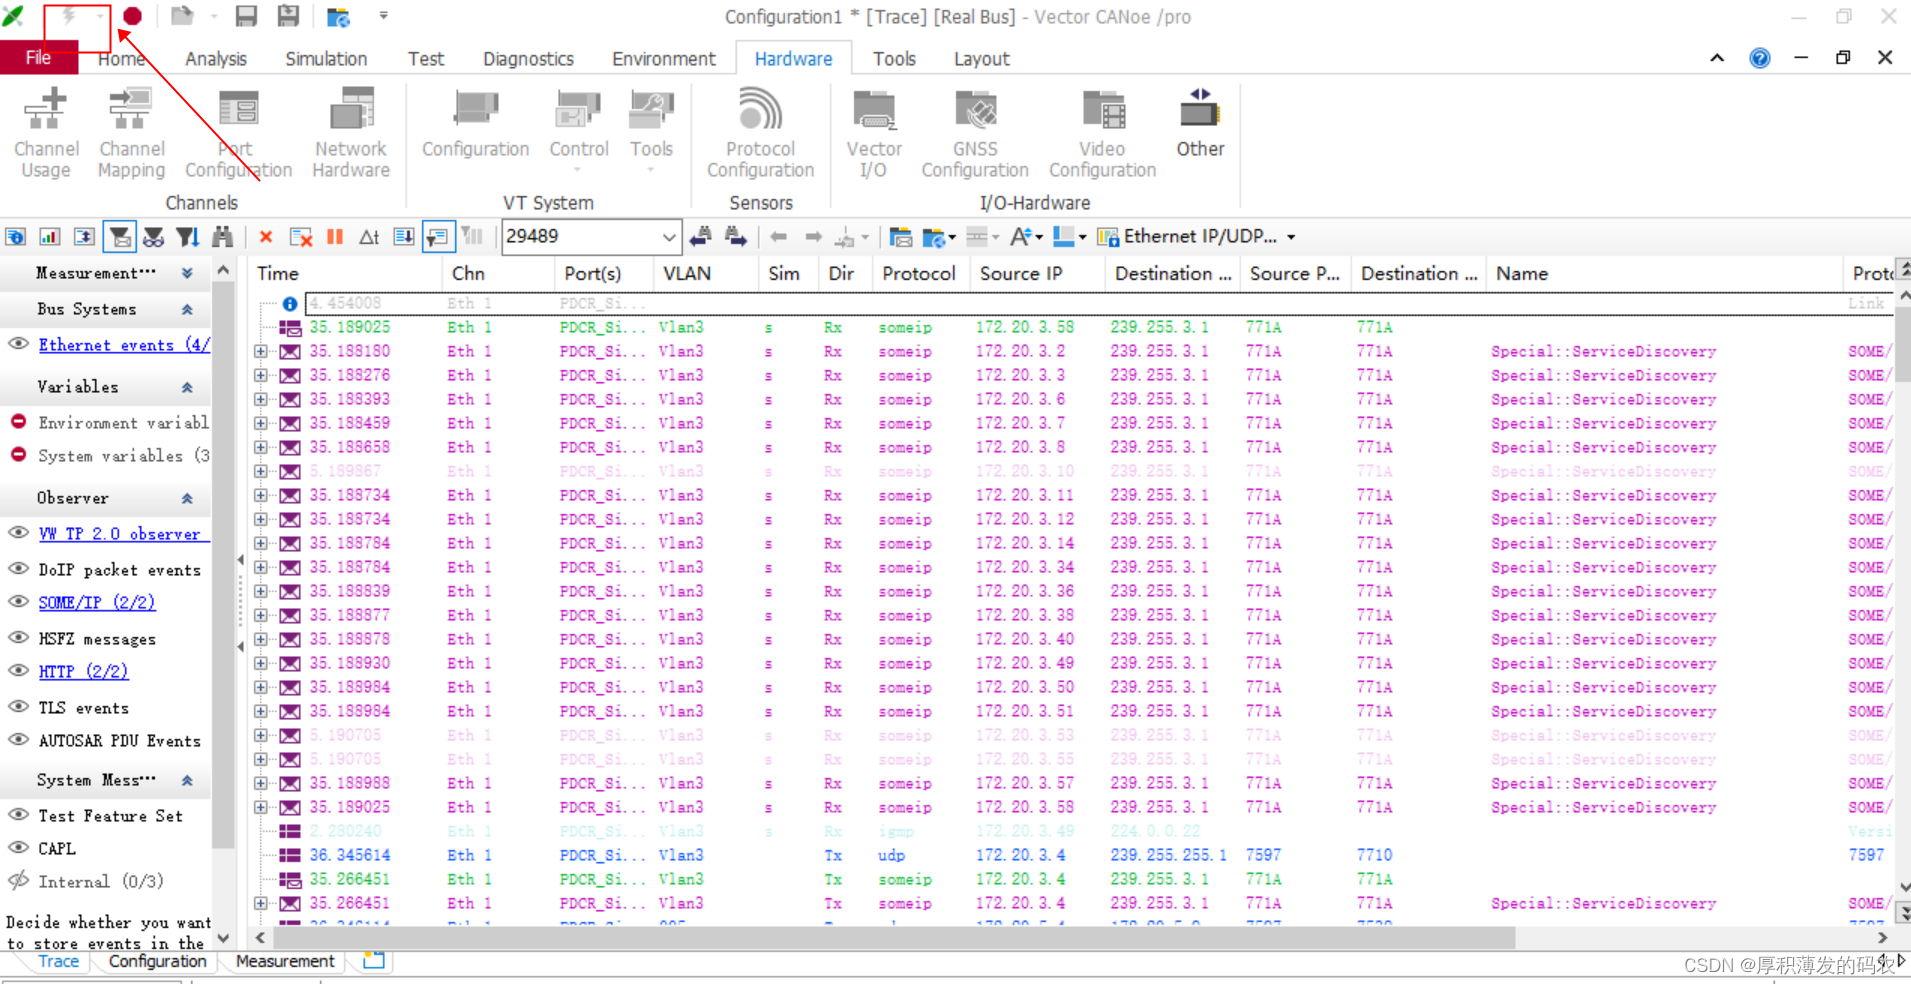1911x984 pixels.
Task: Collapse the System Messages section
Action: (x=187, y=780)
